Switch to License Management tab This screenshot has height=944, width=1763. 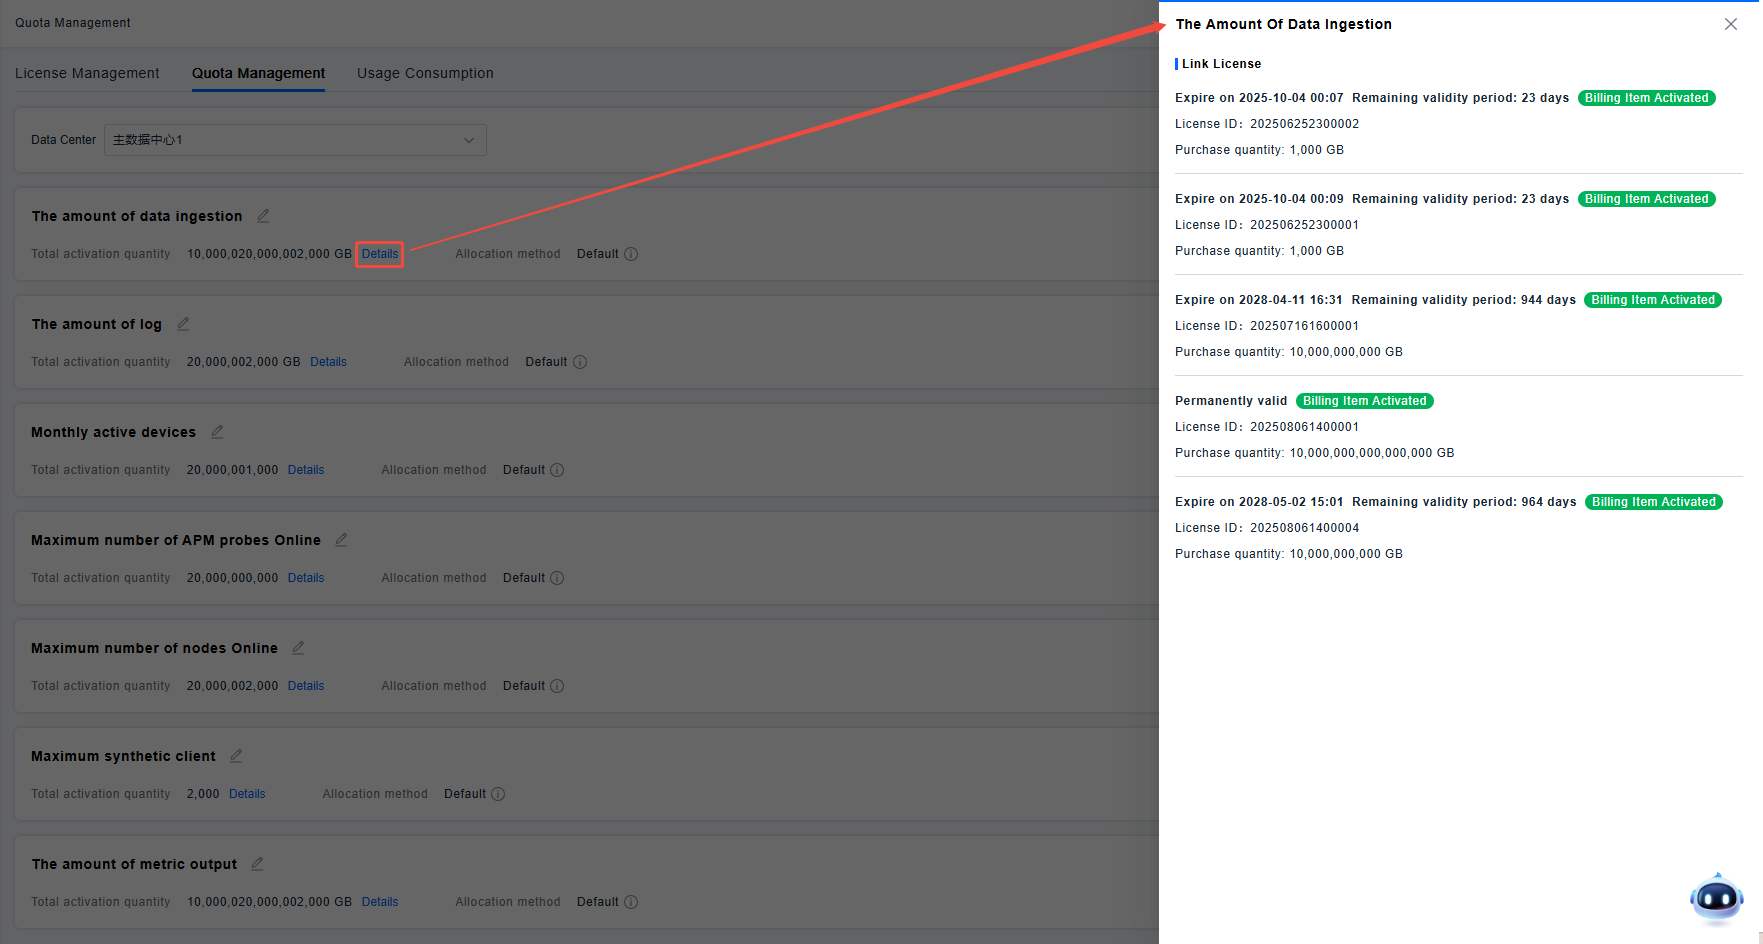tap(87, 73)
